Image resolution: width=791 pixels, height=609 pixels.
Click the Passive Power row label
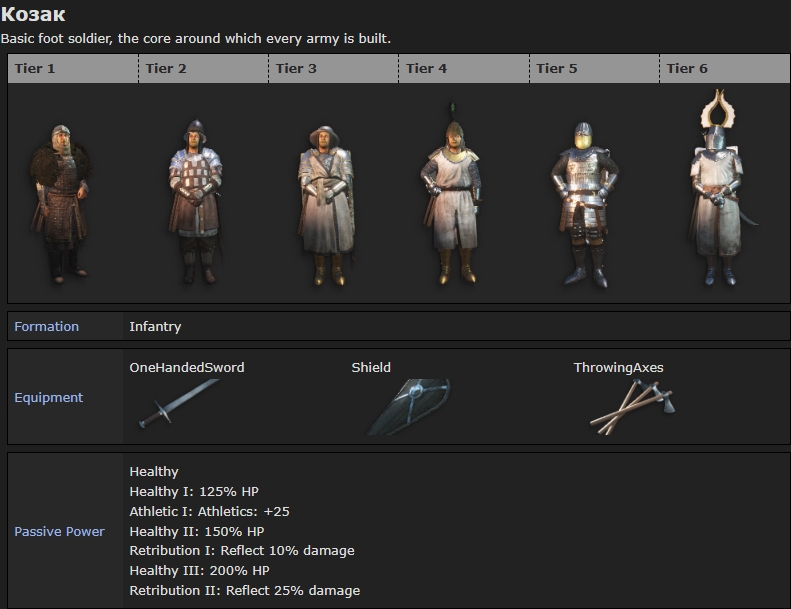coord(59,531)
